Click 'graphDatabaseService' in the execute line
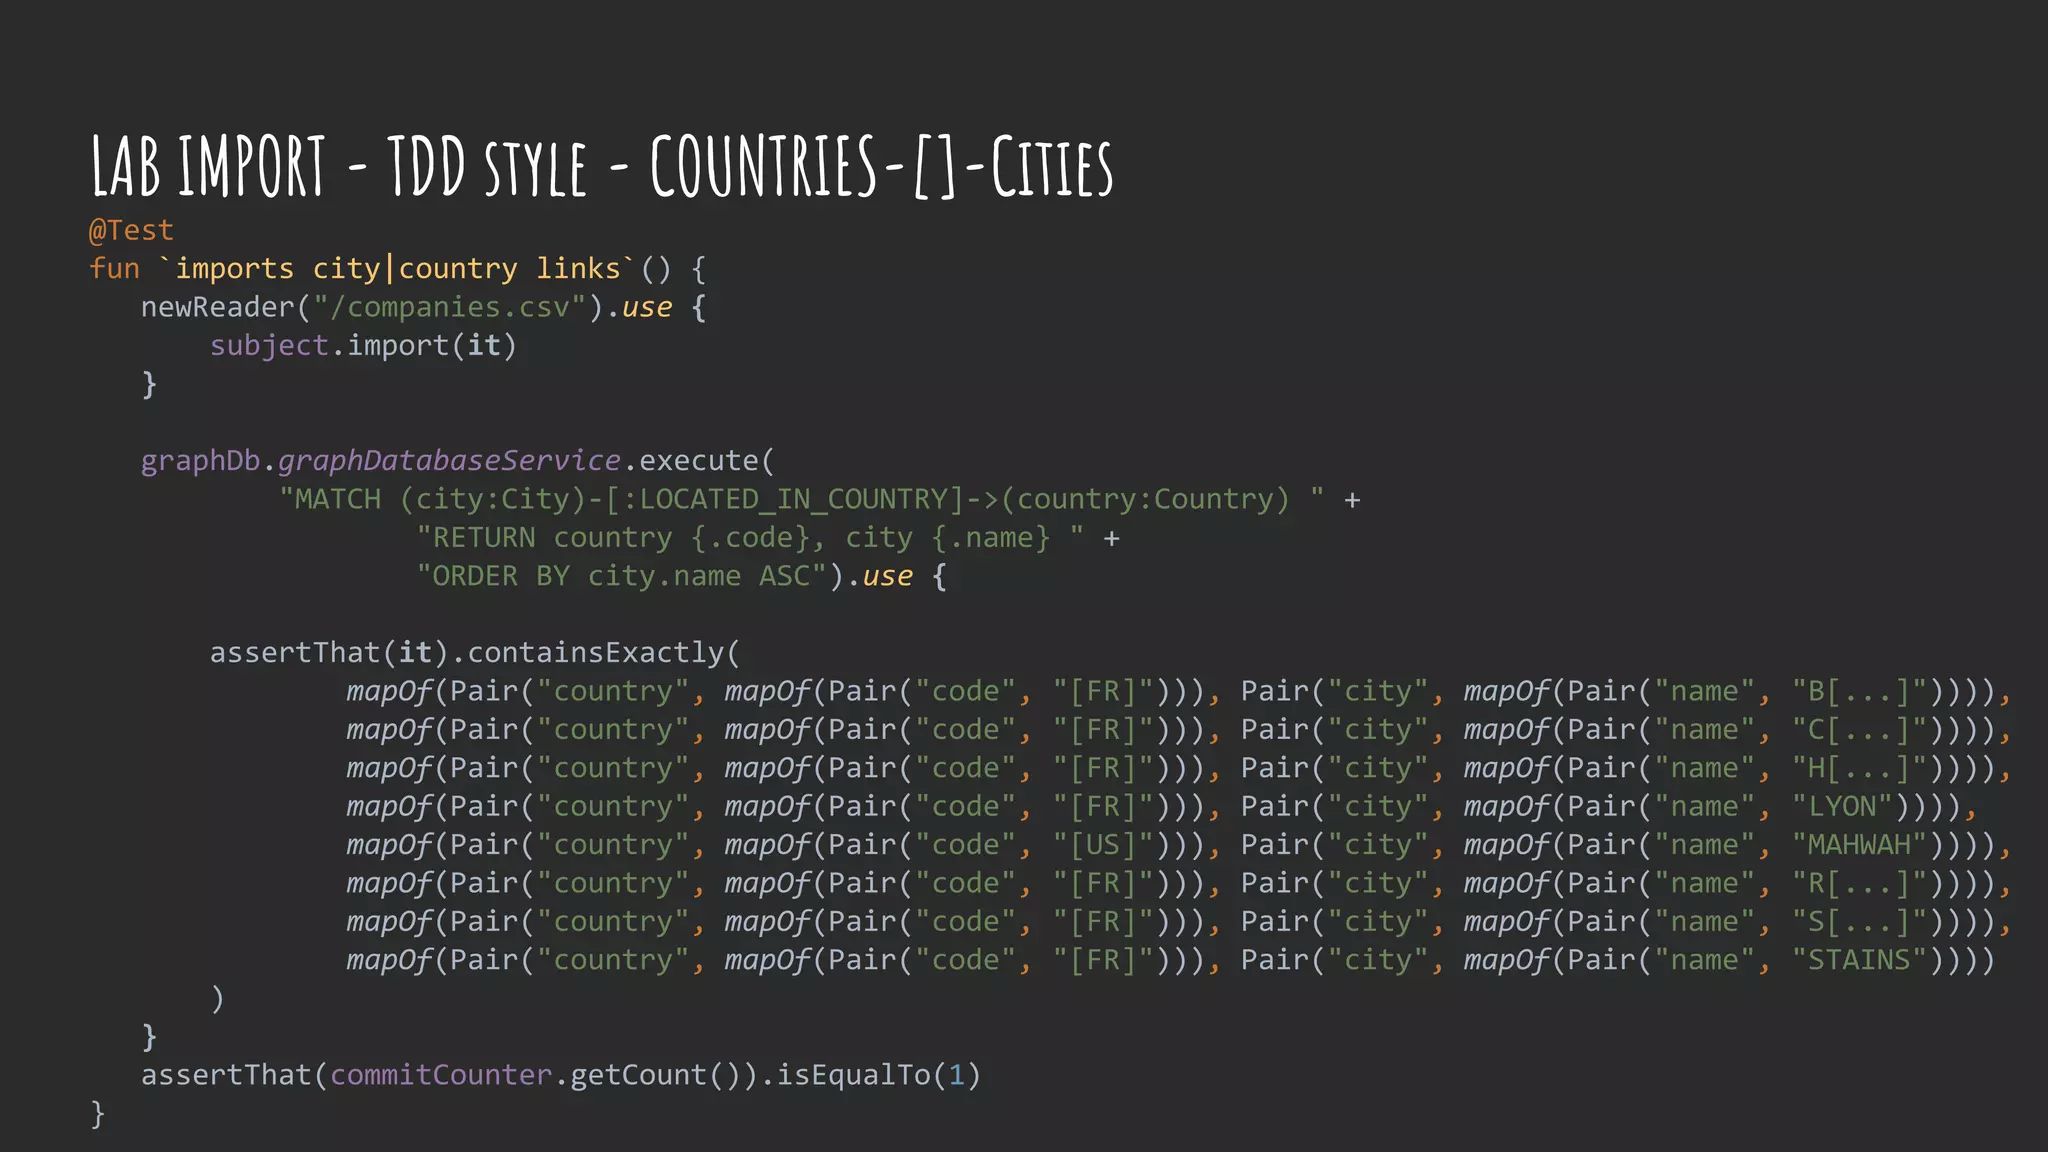The width and height of the screenshot is (2048, 1152). point(449,460)
